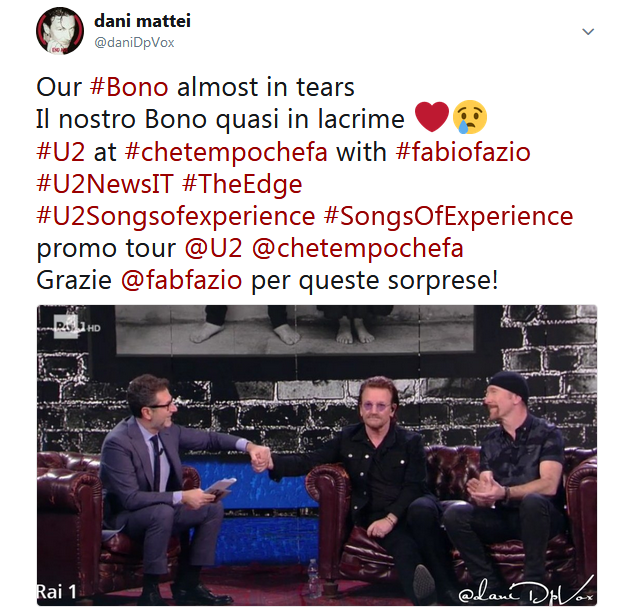Image resolution: width=629 pixels, height=613 pixels.
Task: Open the @chetempochefa mention
Action: (x=358, y=248)
